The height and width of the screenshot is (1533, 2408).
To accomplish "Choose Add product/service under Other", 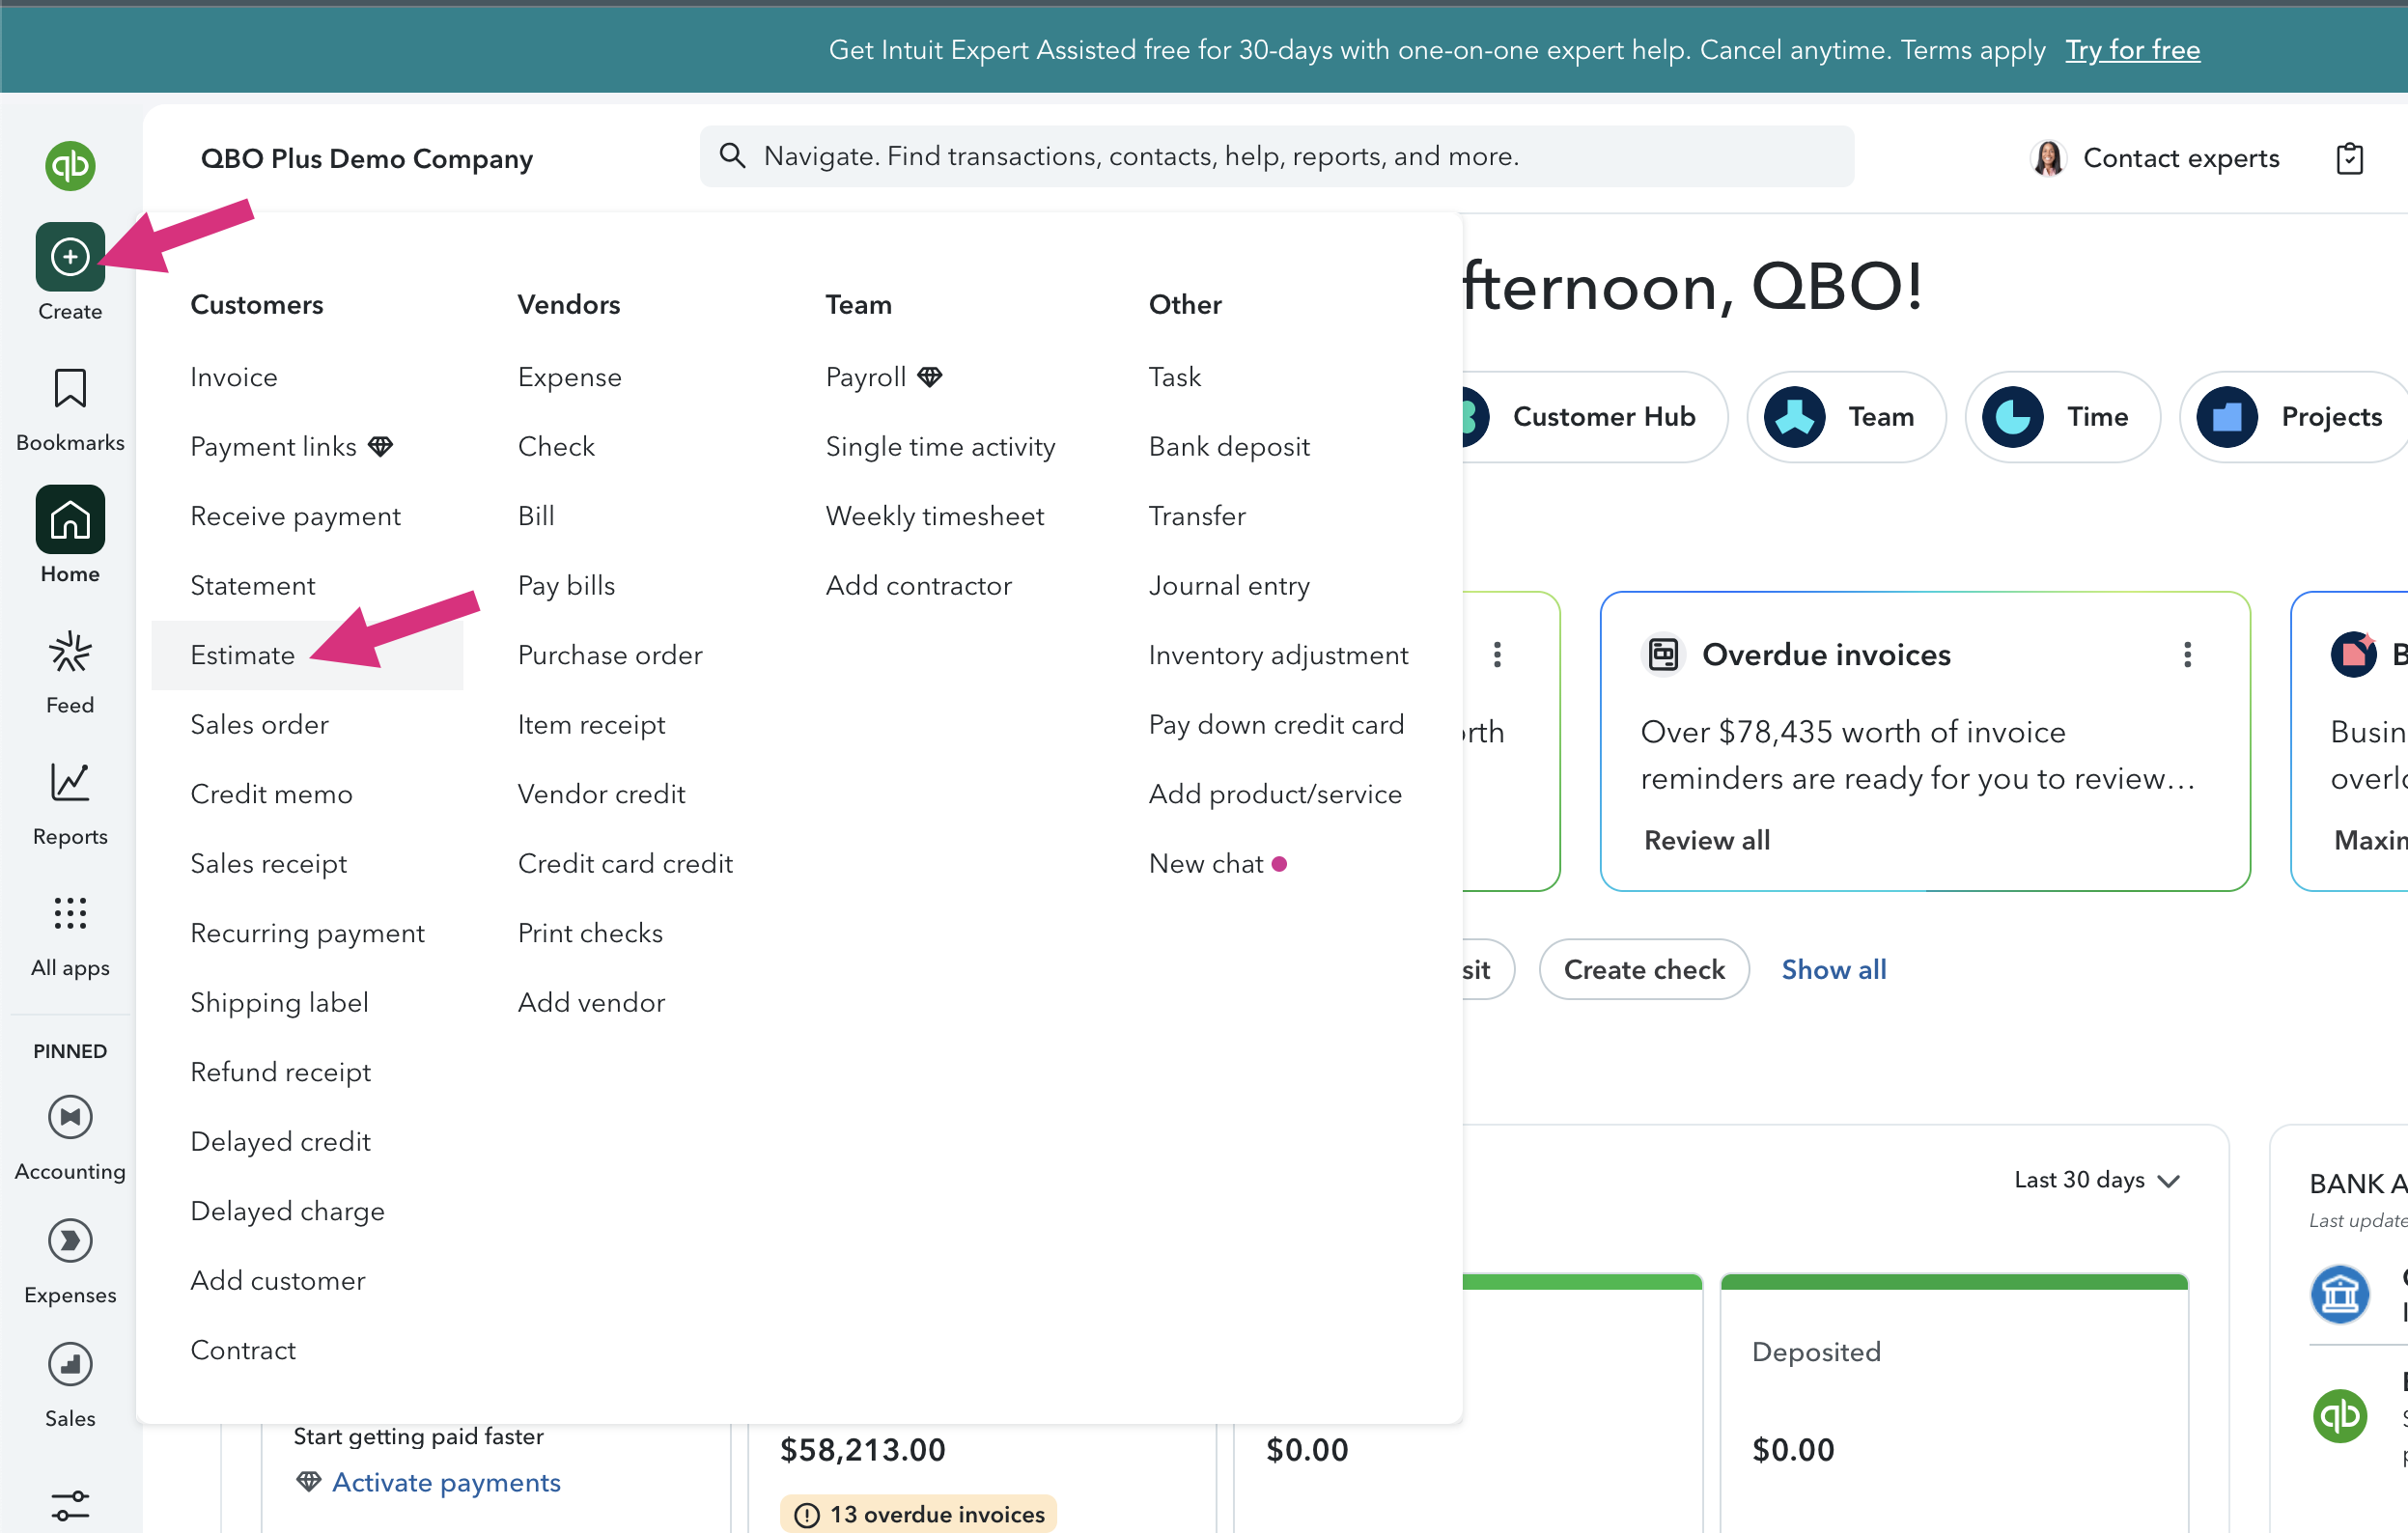I will pyautogui.click(x=1275, y=794).
